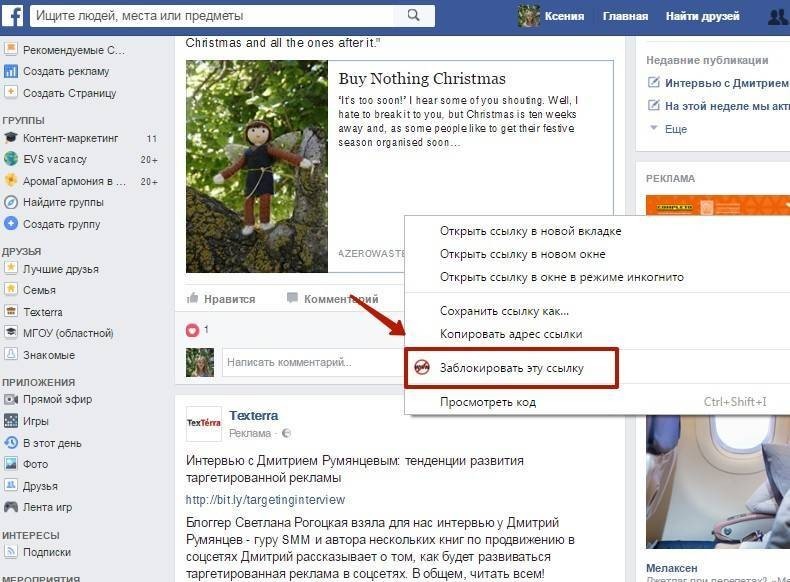This screenshot has height=582, width=790.
Task: Click the Друзья sidebar icon
Action: (11, 485)
